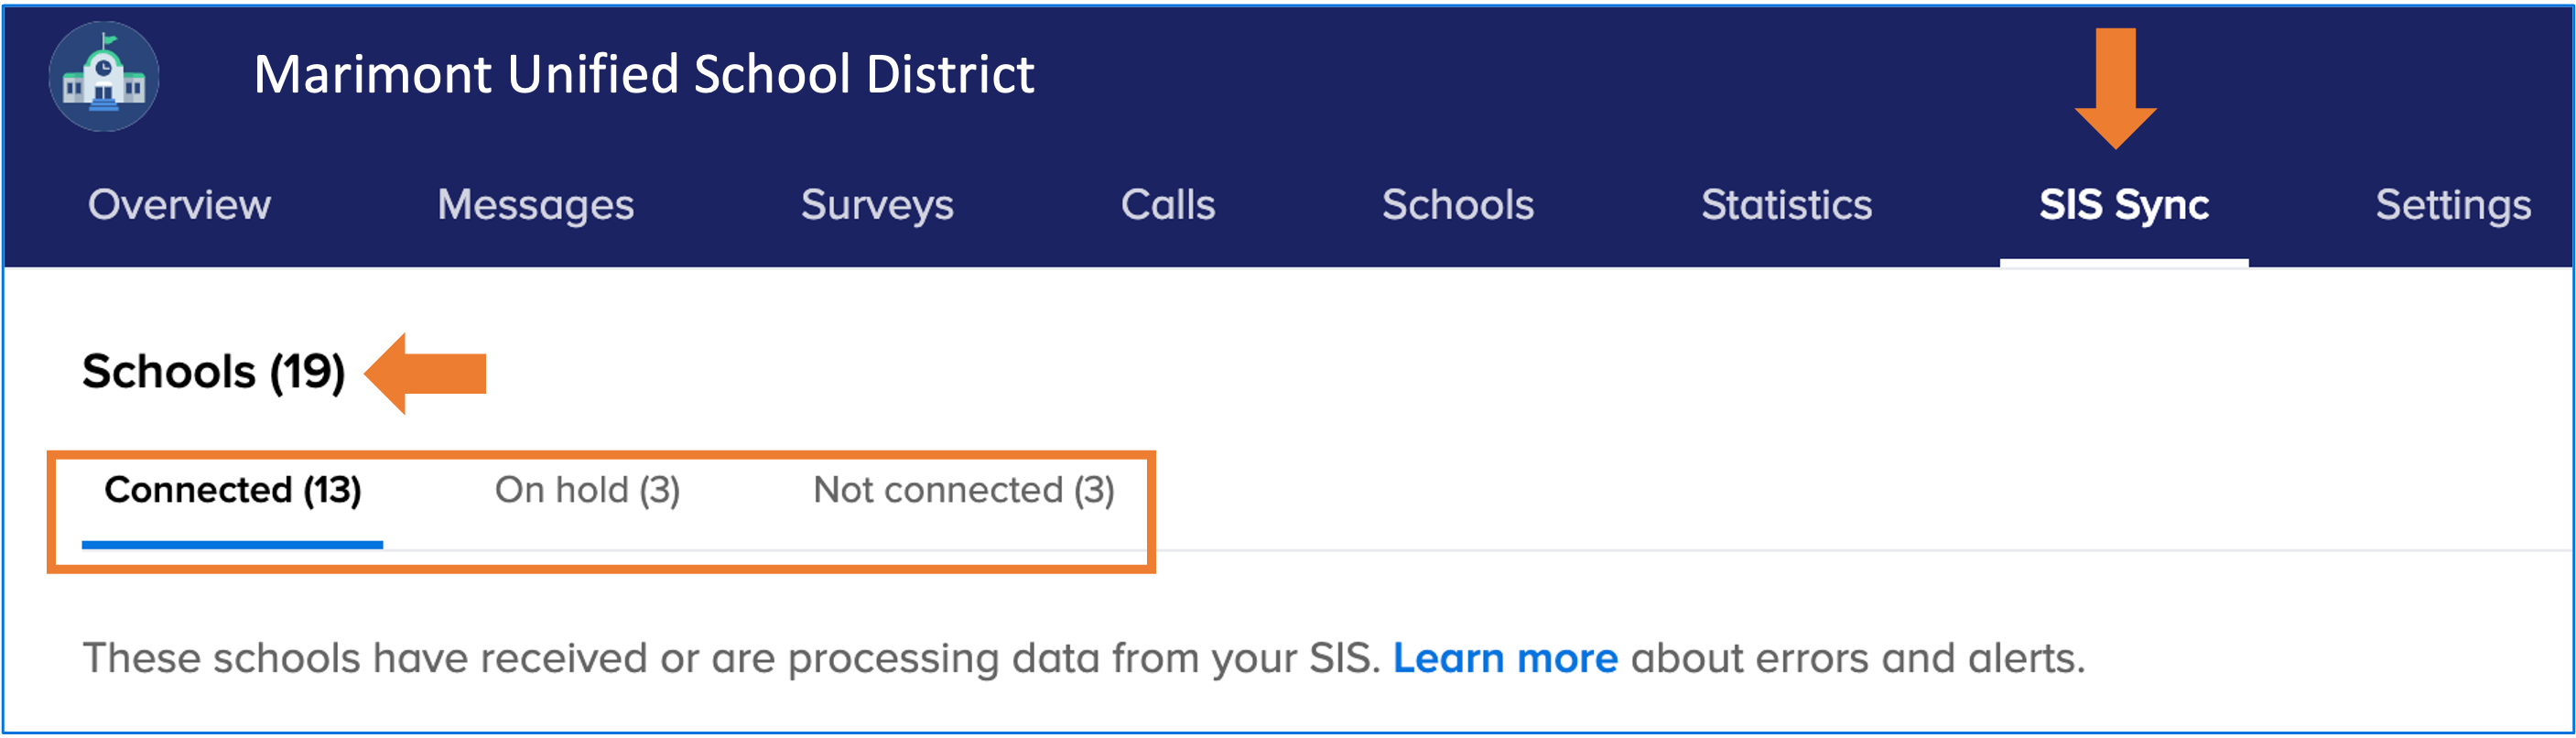Screen dimensions: 2576x738
Task: Select the SIS Sync tab
Action: tap(2124, 205)
